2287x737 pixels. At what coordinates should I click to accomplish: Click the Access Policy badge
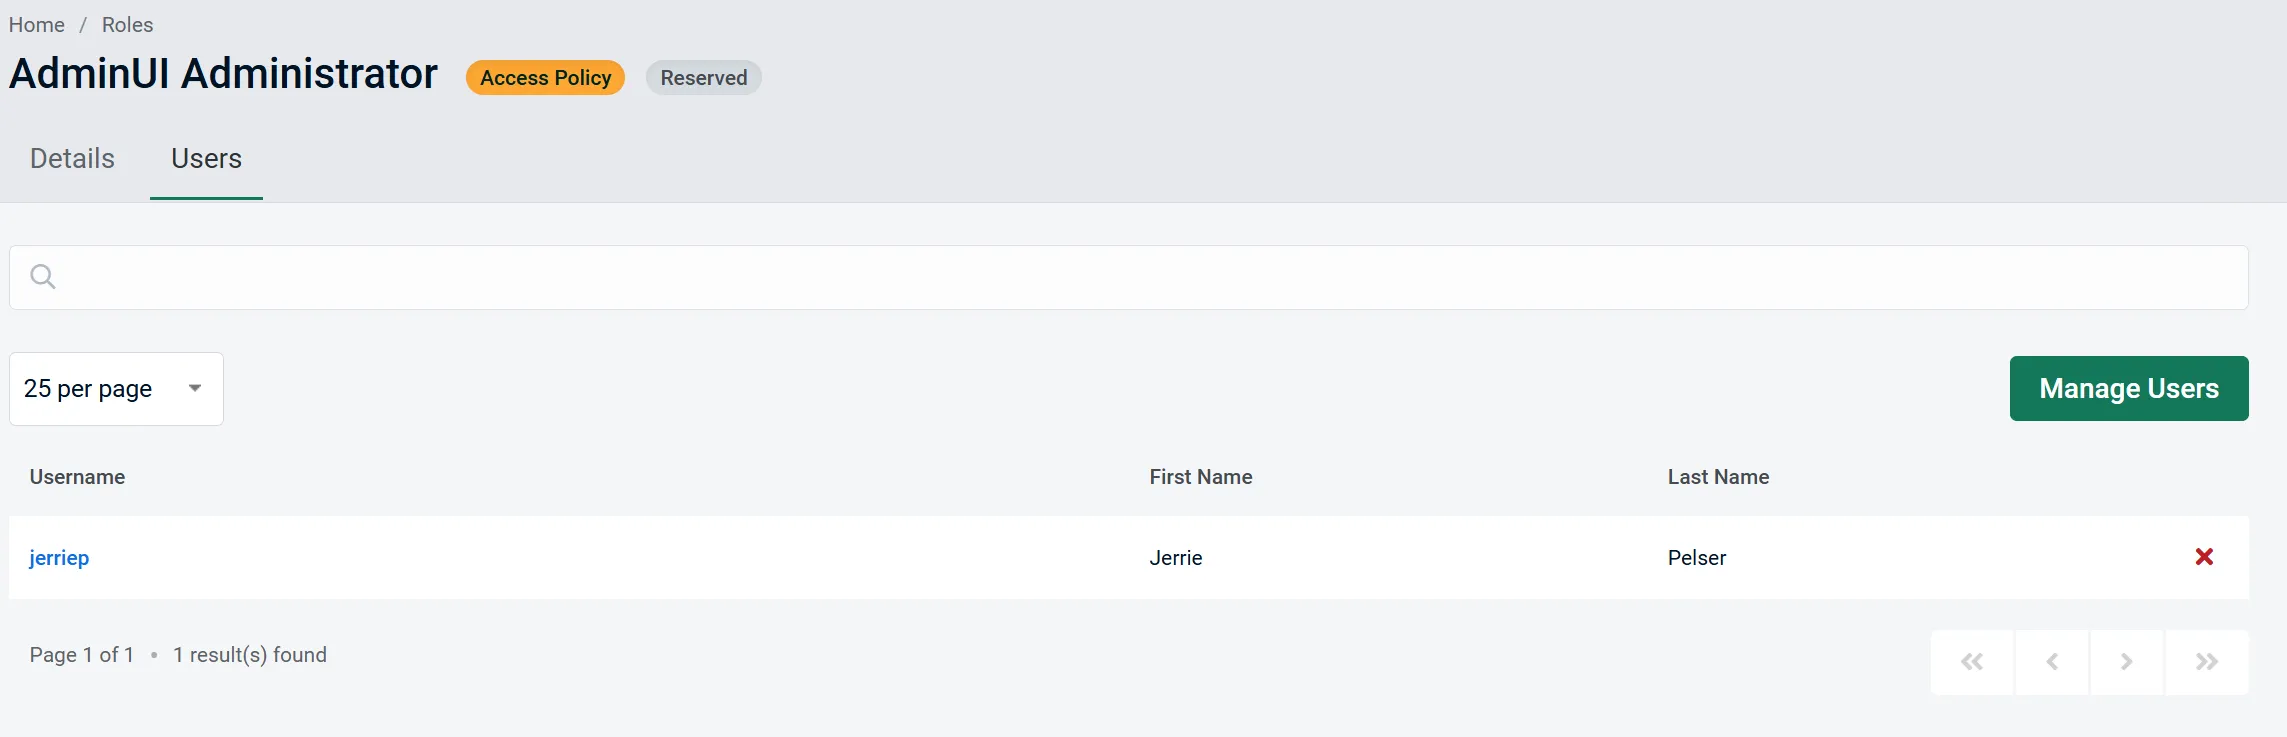tap(544, 77)
